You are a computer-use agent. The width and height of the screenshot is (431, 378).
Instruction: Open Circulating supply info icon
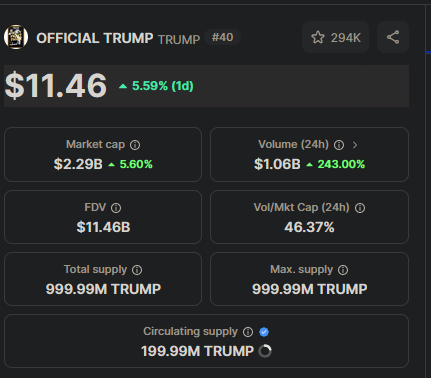[x=248, y=332]
